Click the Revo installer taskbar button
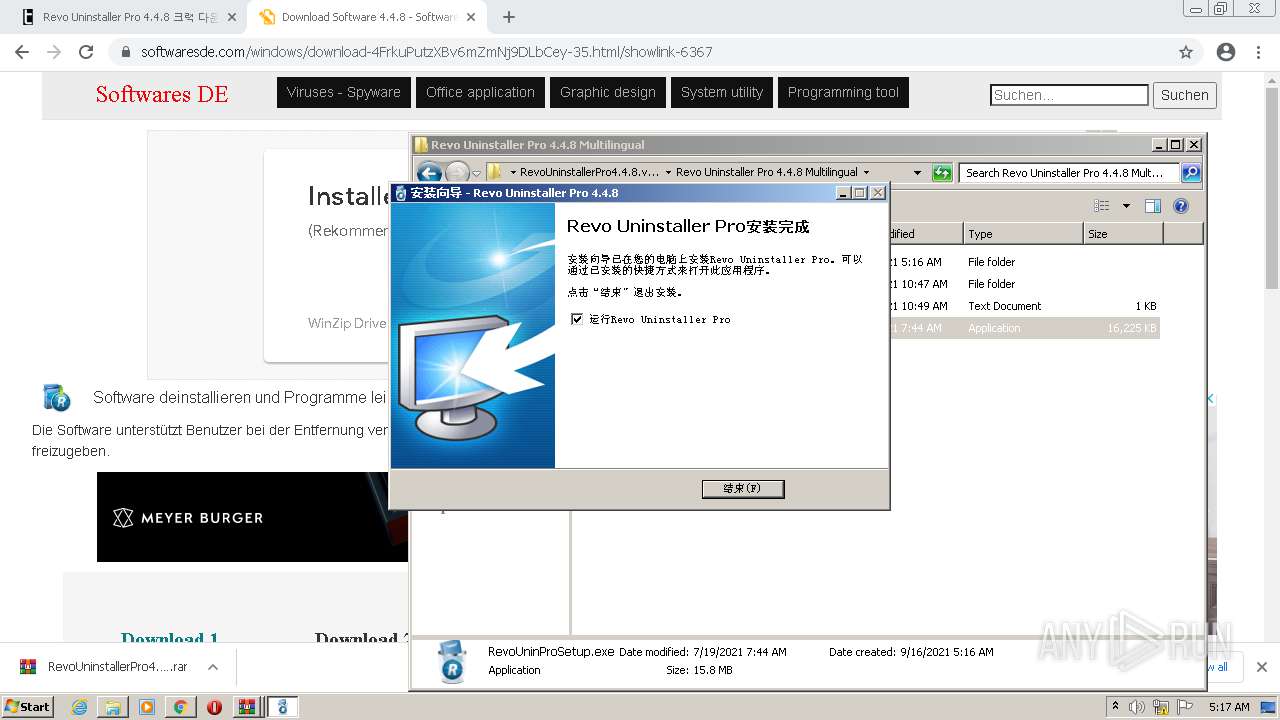1280x720 pixels. 283,707
